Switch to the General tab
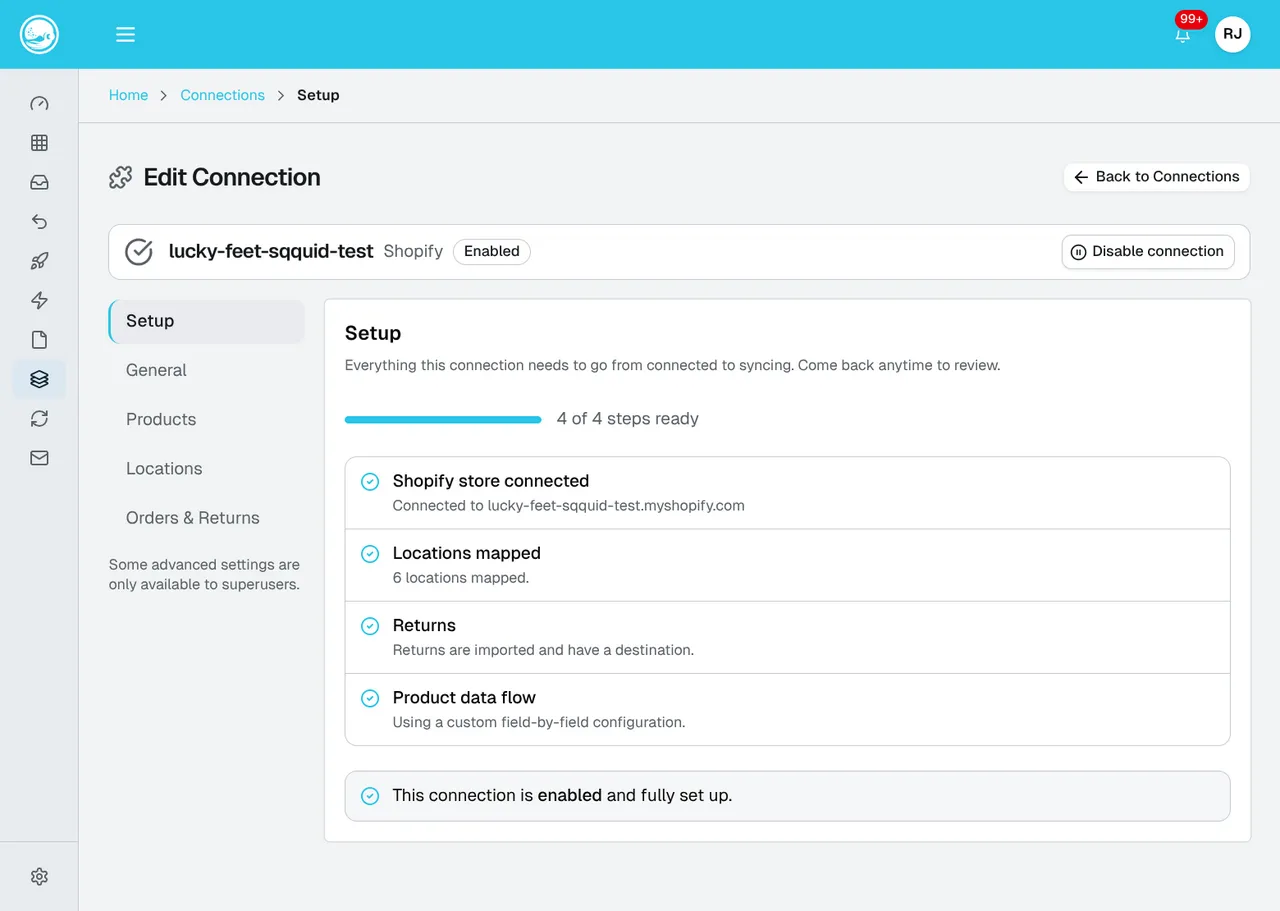This screenshot has width=1280, height=911. tap(206, 370)
